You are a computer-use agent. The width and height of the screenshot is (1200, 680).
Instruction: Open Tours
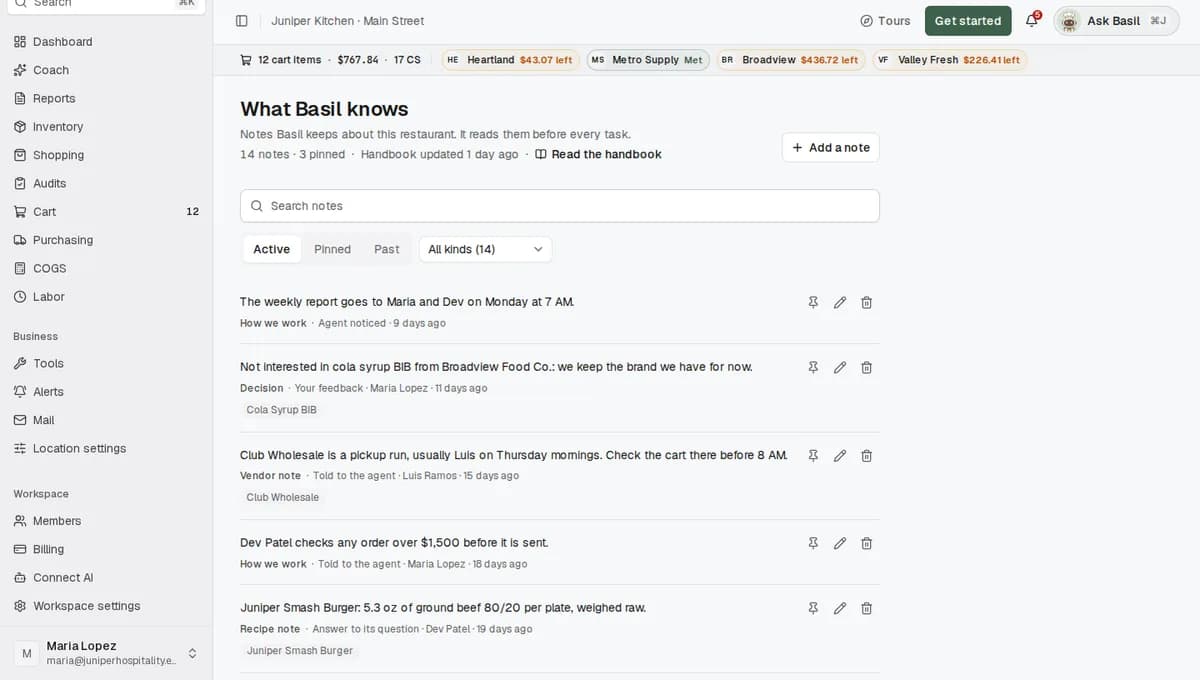pos(885,21)
